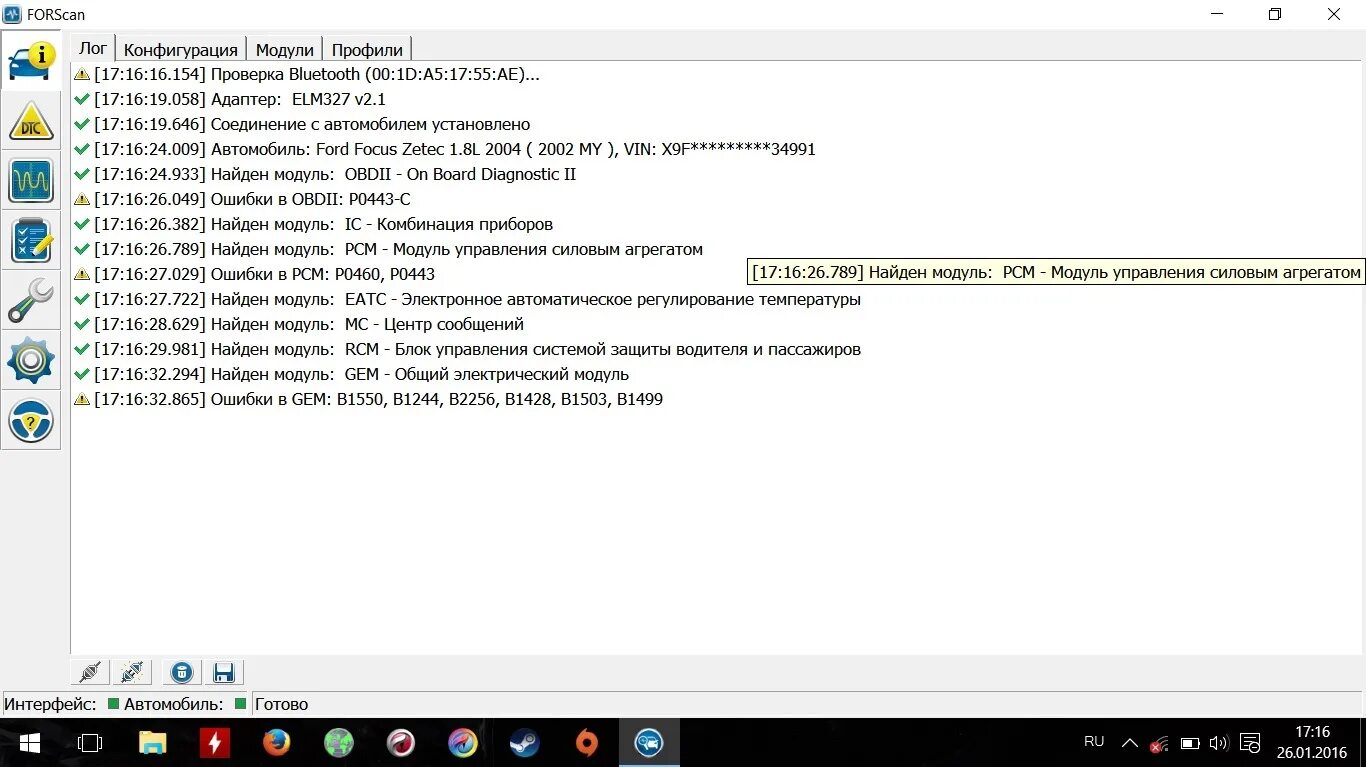Click the warning icon of the GEM errors line
Image resolution: width=1366 pixels, height=767 pixels.
[x=82, y=399]
